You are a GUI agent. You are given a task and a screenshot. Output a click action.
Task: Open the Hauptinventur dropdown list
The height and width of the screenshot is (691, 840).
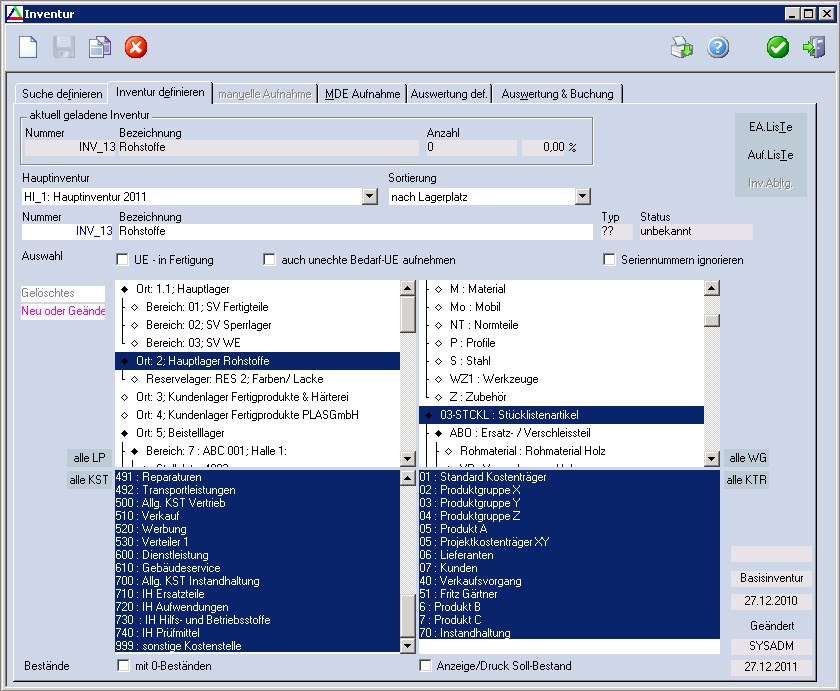point(369,197)
